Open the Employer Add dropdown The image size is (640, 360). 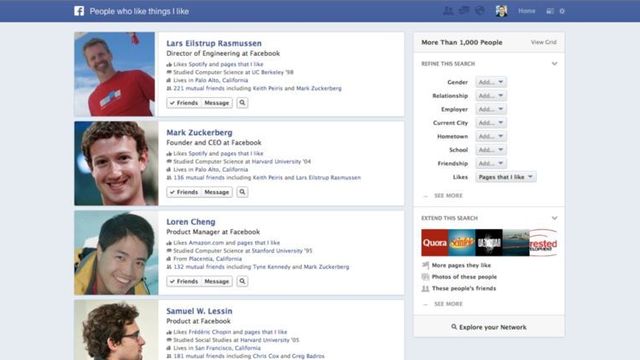[491, 109]
